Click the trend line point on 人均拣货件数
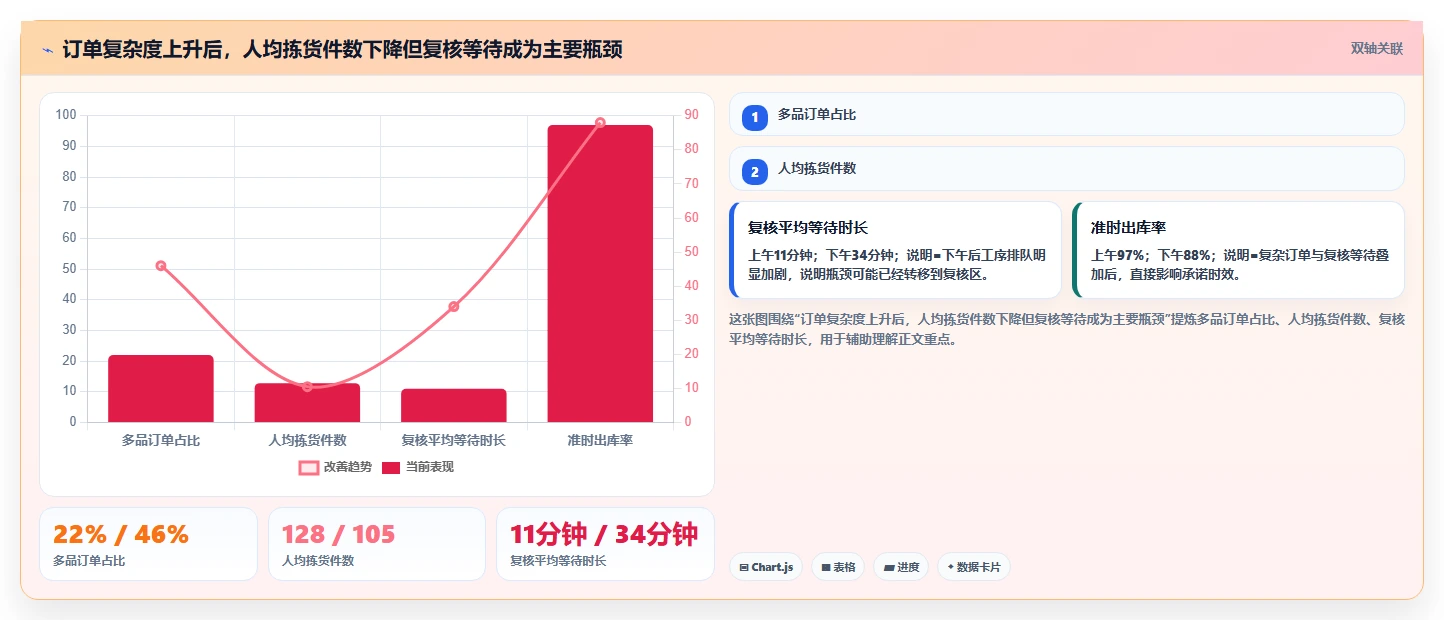1444x620 pixels. [307, 387]
